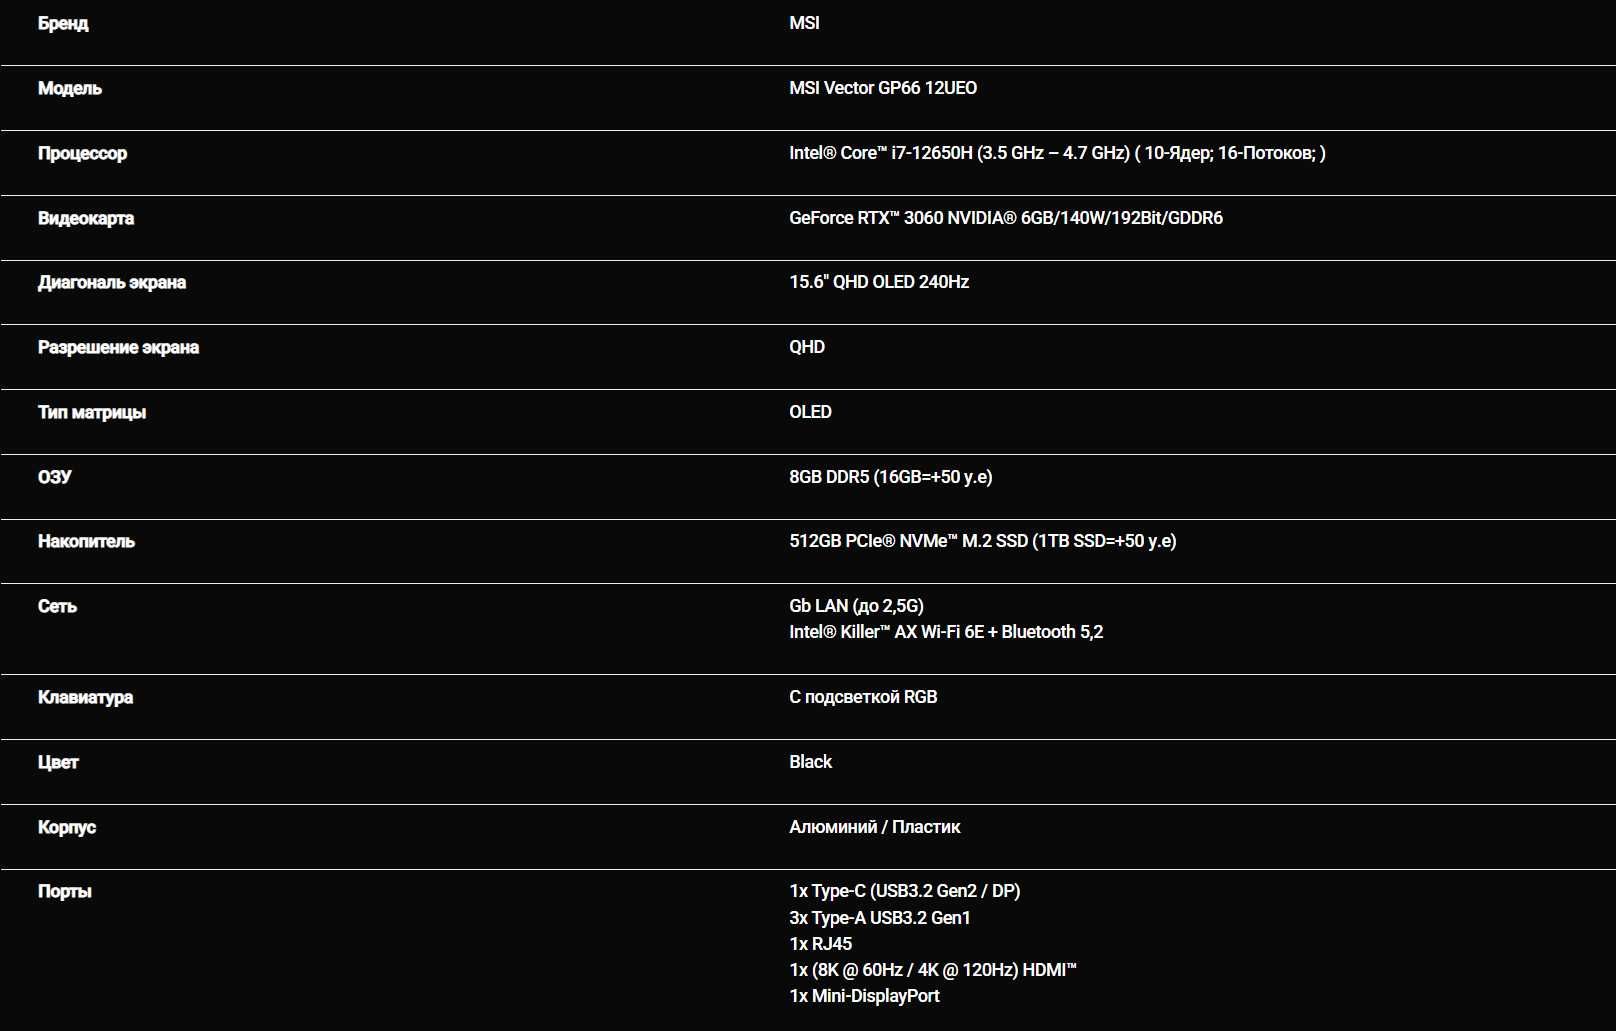Click the Black color value
The height and width of the screenshot is (1031, 1616).
810,762
